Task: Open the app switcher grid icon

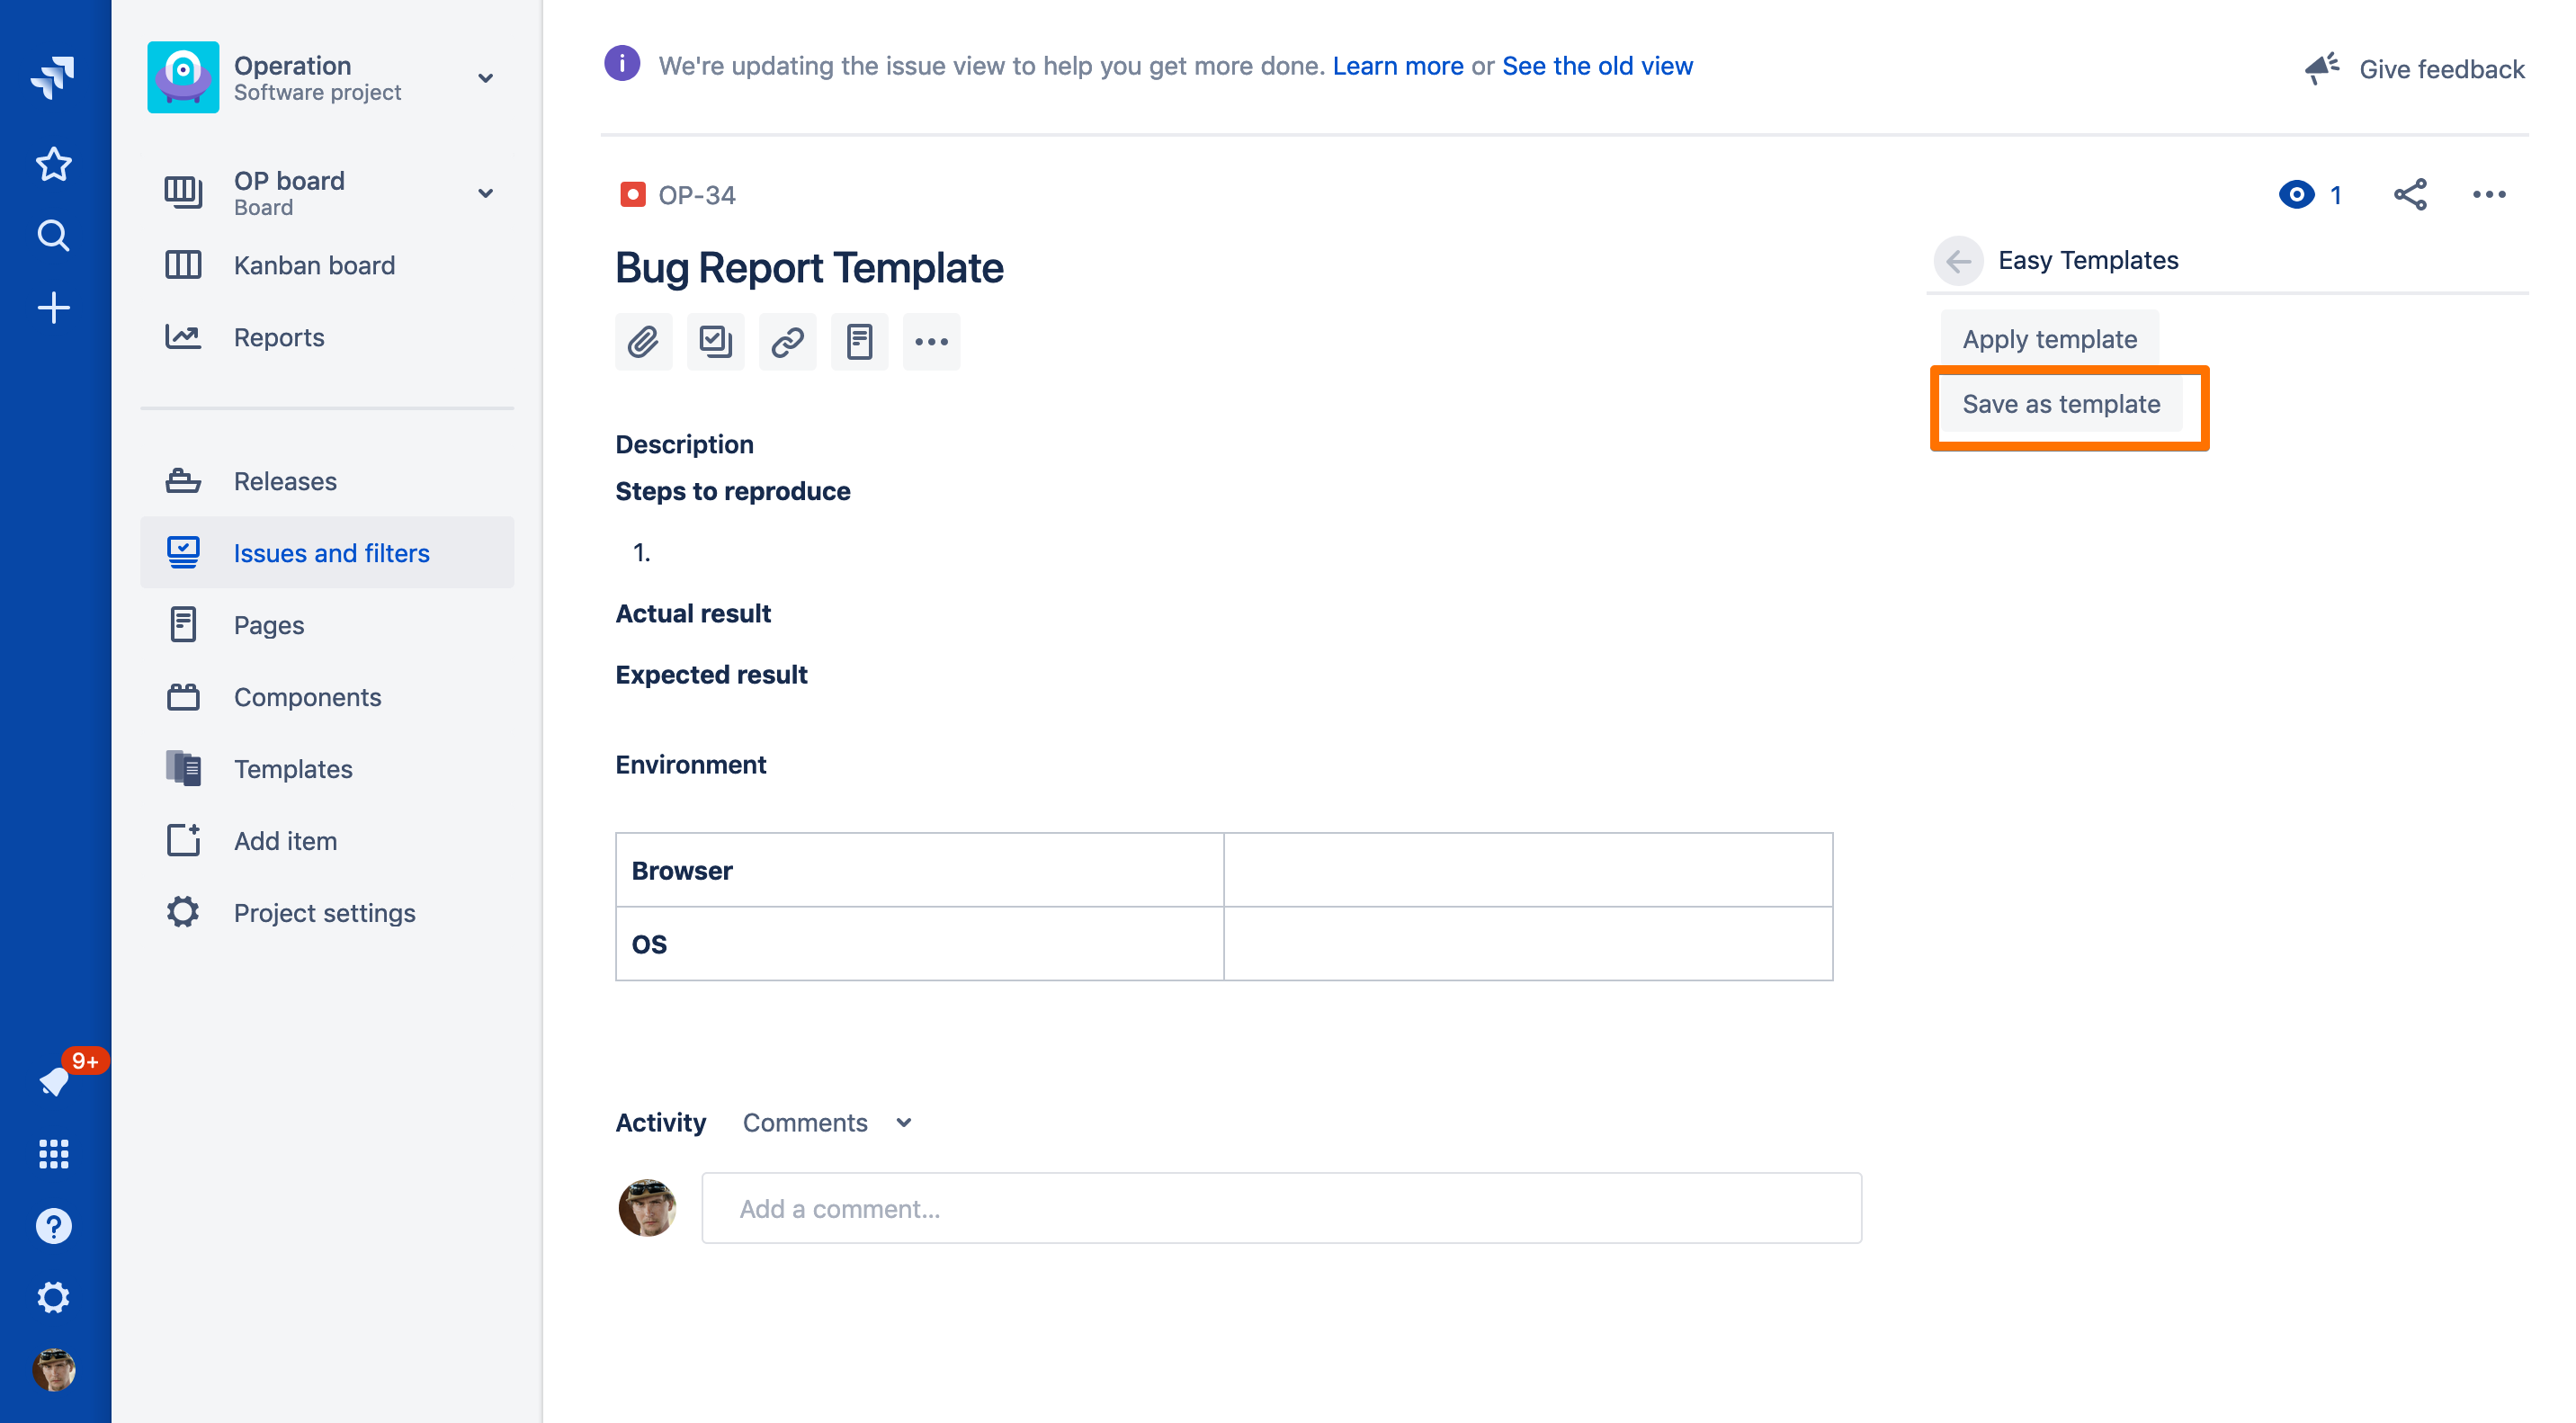Action: tap(54, 1153)
